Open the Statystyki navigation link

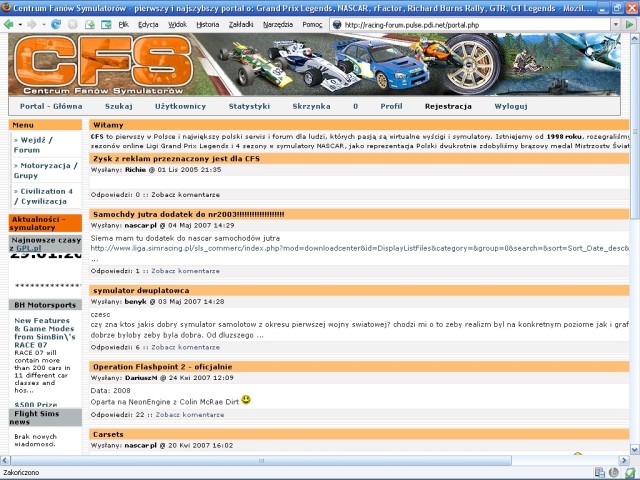click(249, 106)
